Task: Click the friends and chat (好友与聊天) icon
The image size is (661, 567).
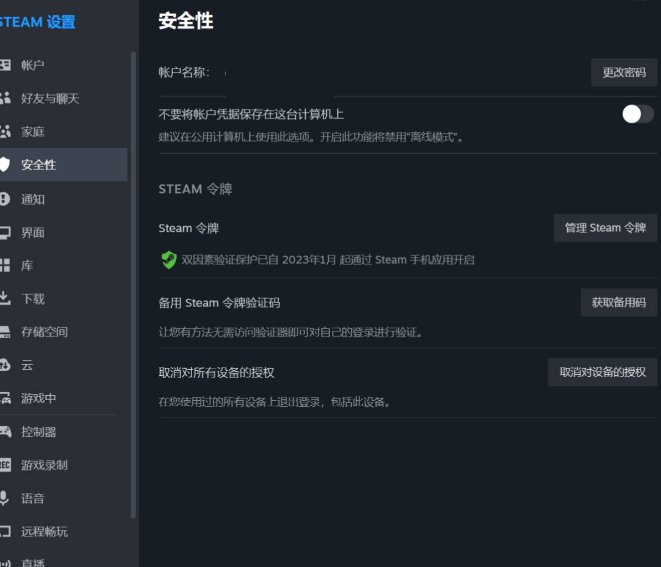Action: (x=5, y=98)
